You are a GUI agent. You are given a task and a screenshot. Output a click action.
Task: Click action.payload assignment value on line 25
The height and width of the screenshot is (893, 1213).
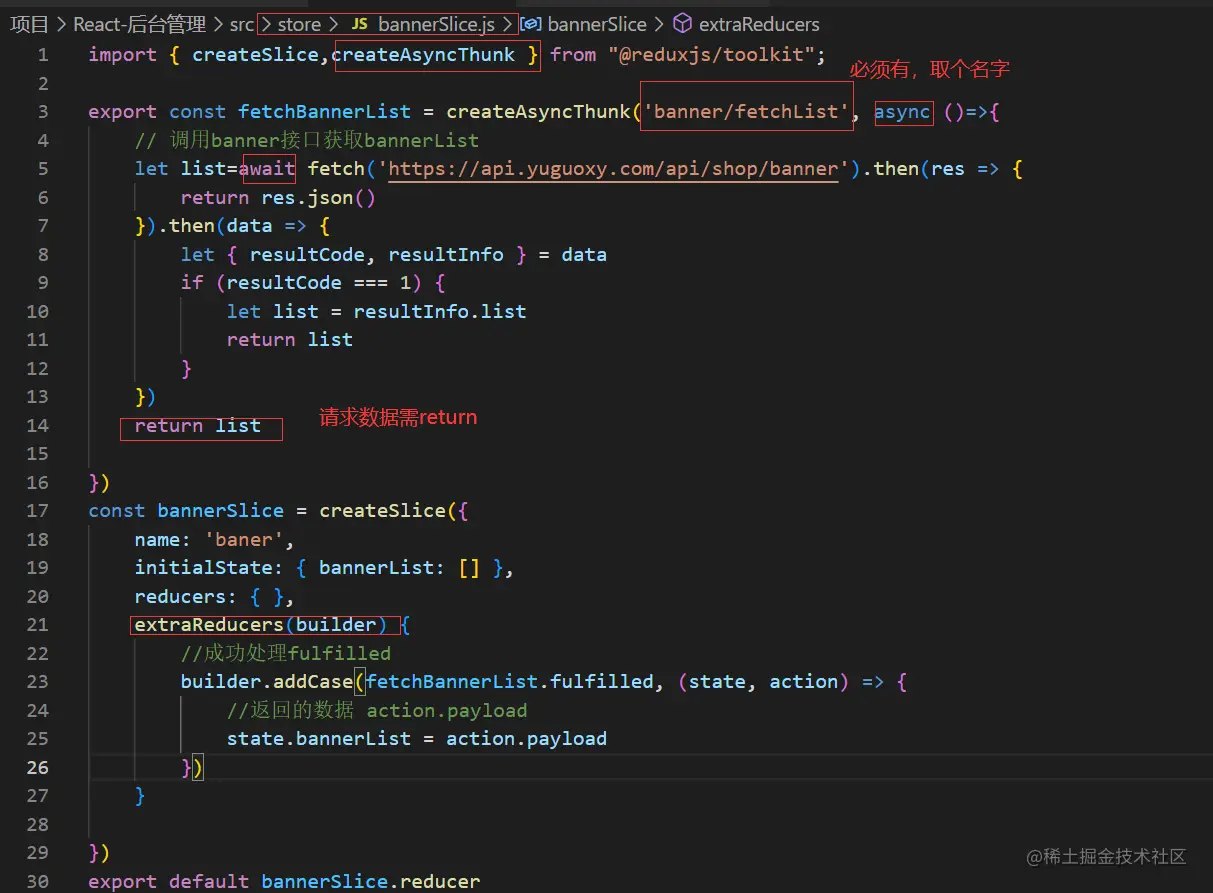(526, 738)
